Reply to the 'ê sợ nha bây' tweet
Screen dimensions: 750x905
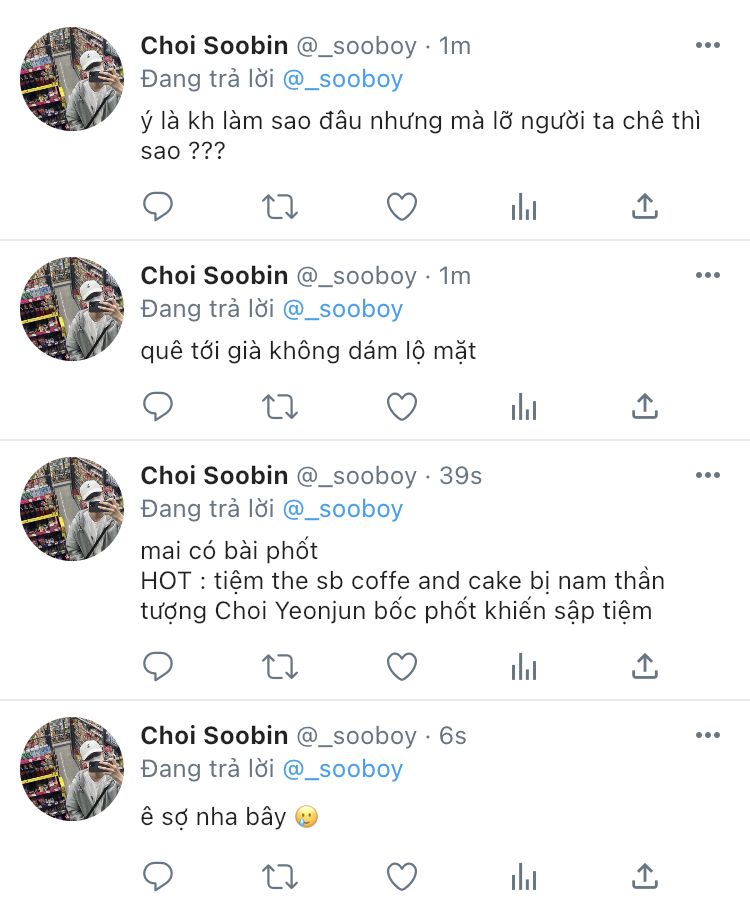pyautogui.click(x=158, y=876)
